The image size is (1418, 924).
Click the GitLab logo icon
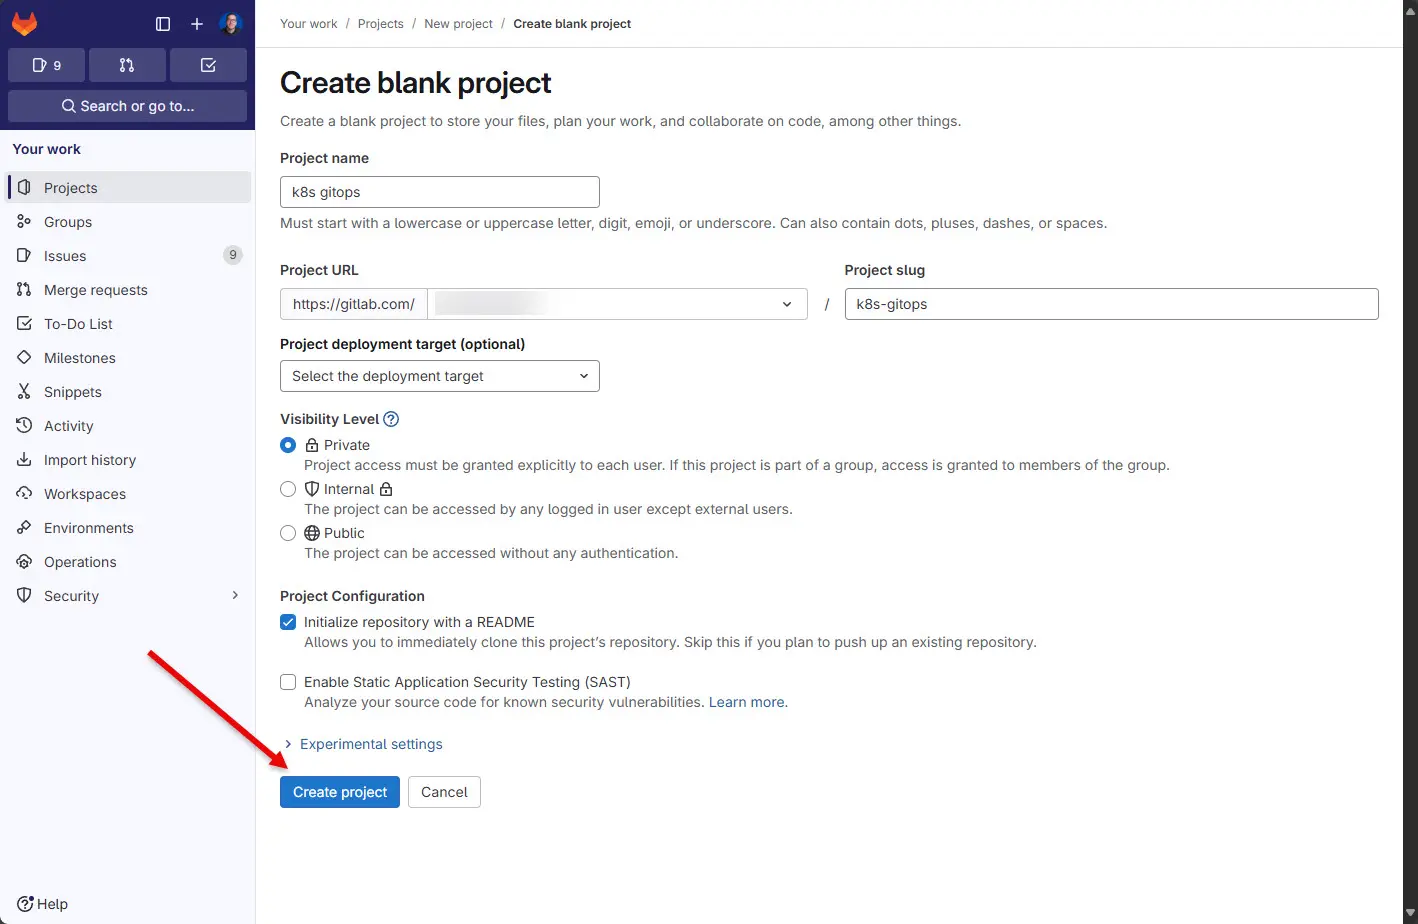(25, 24)
